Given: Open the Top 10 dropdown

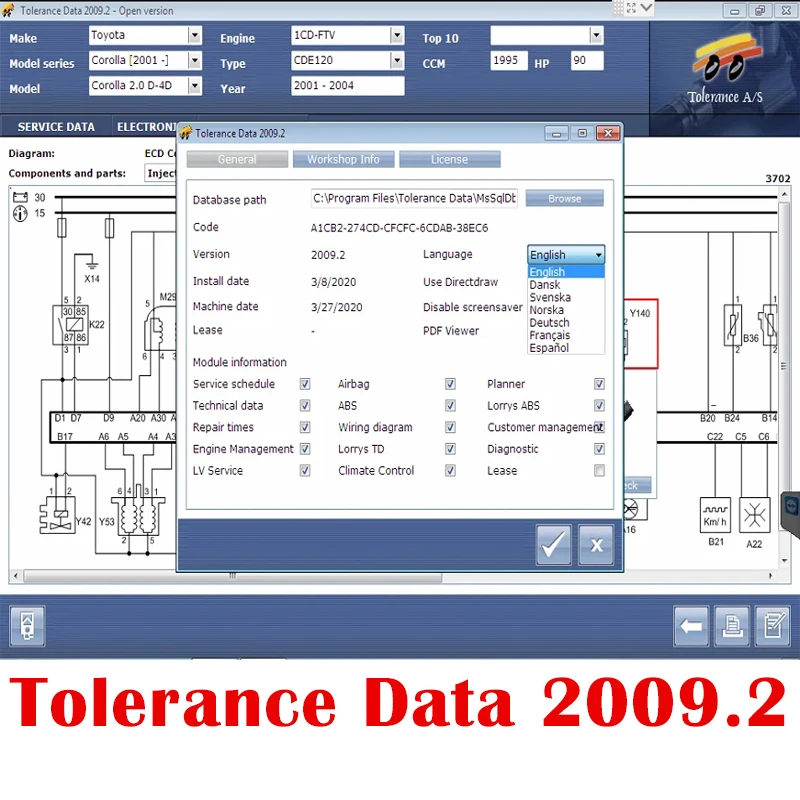Looking at the screenshot, I should click(x=596, y=35).
